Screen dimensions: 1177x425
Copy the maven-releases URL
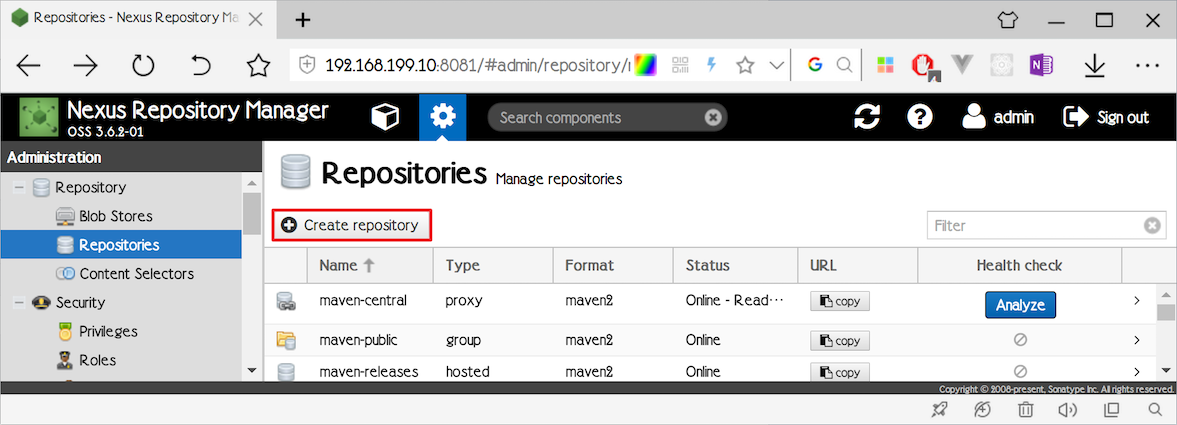[840, 372]
